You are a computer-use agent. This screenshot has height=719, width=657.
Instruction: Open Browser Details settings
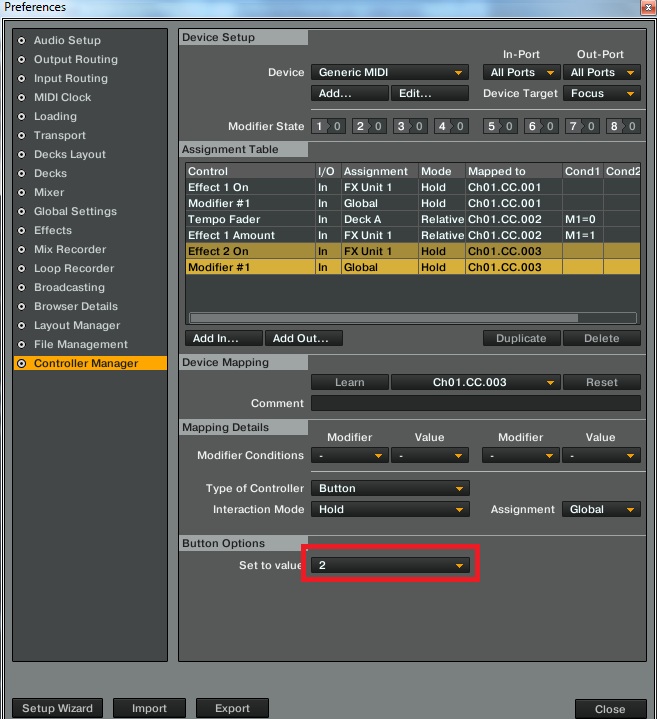click(x=76, y=306)
